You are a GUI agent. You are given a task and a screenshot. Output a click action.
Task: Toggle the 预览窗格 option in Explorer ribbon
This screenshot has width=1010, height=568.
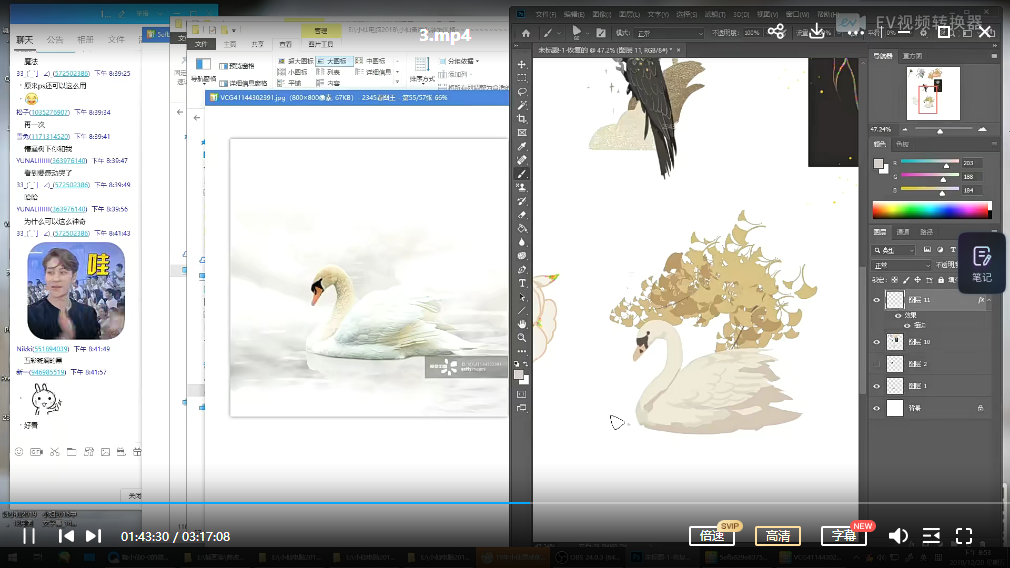237,66
